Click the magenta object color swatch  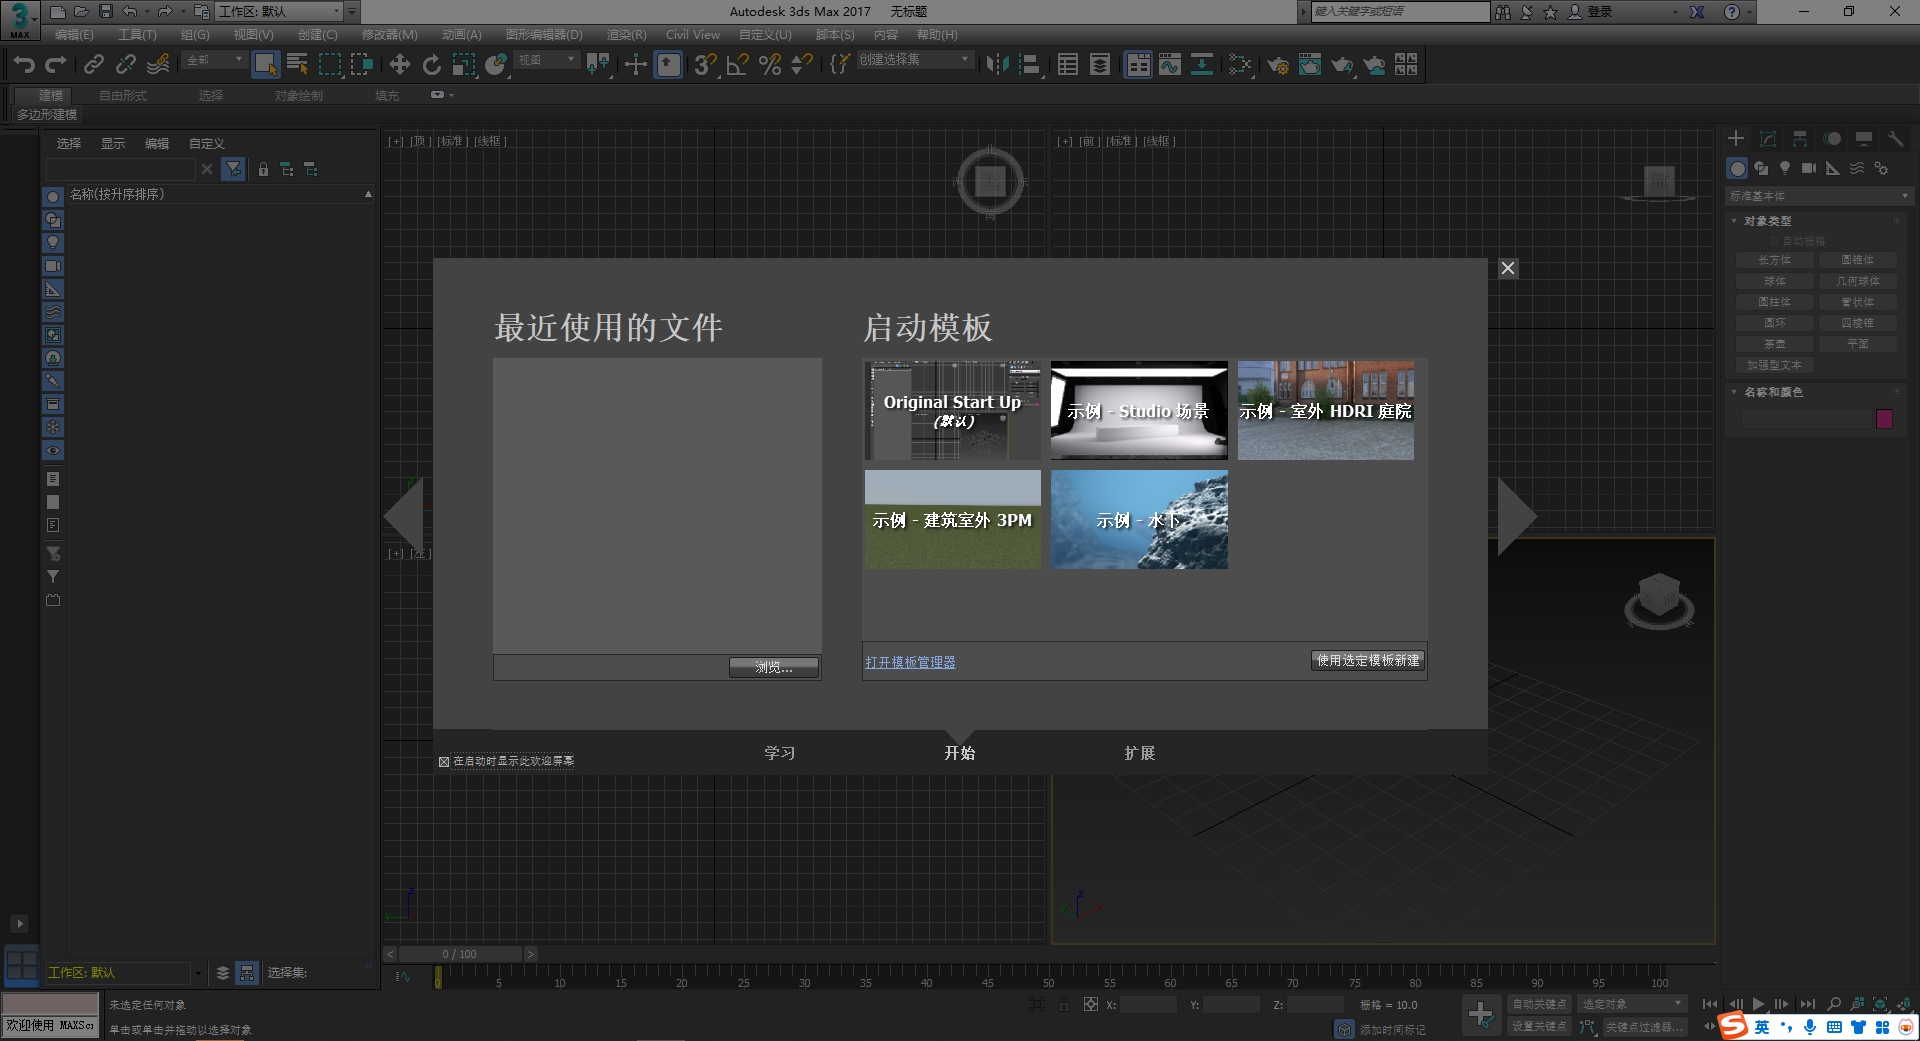tap(1884, 419)
